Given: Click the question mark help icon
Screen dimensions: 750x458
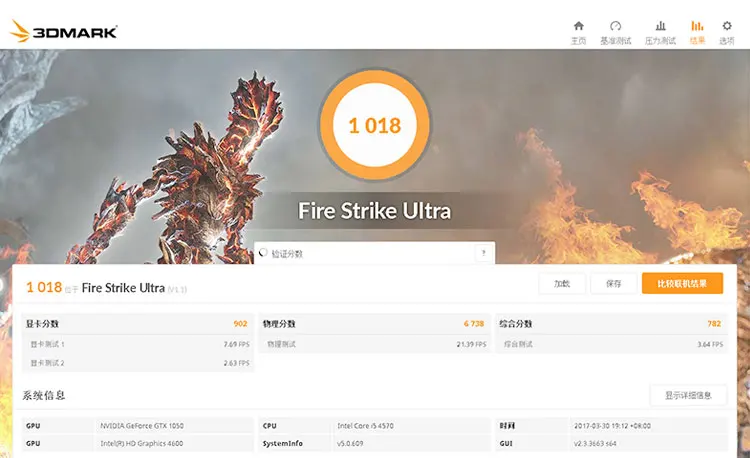Looking at the screenshot, I should coord(483,253).
